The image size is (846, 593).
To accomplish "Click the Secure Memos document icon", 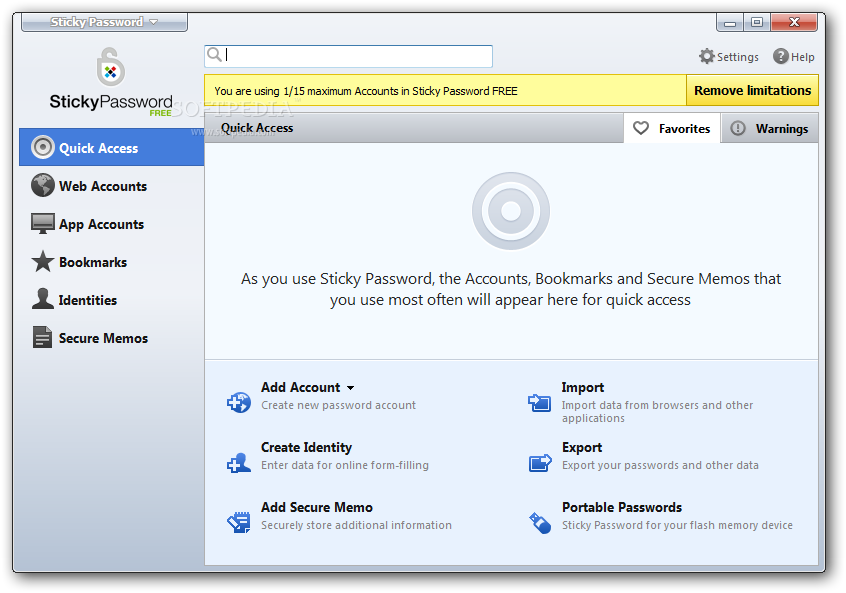I will pyautogui.click(x=42, y=338).
